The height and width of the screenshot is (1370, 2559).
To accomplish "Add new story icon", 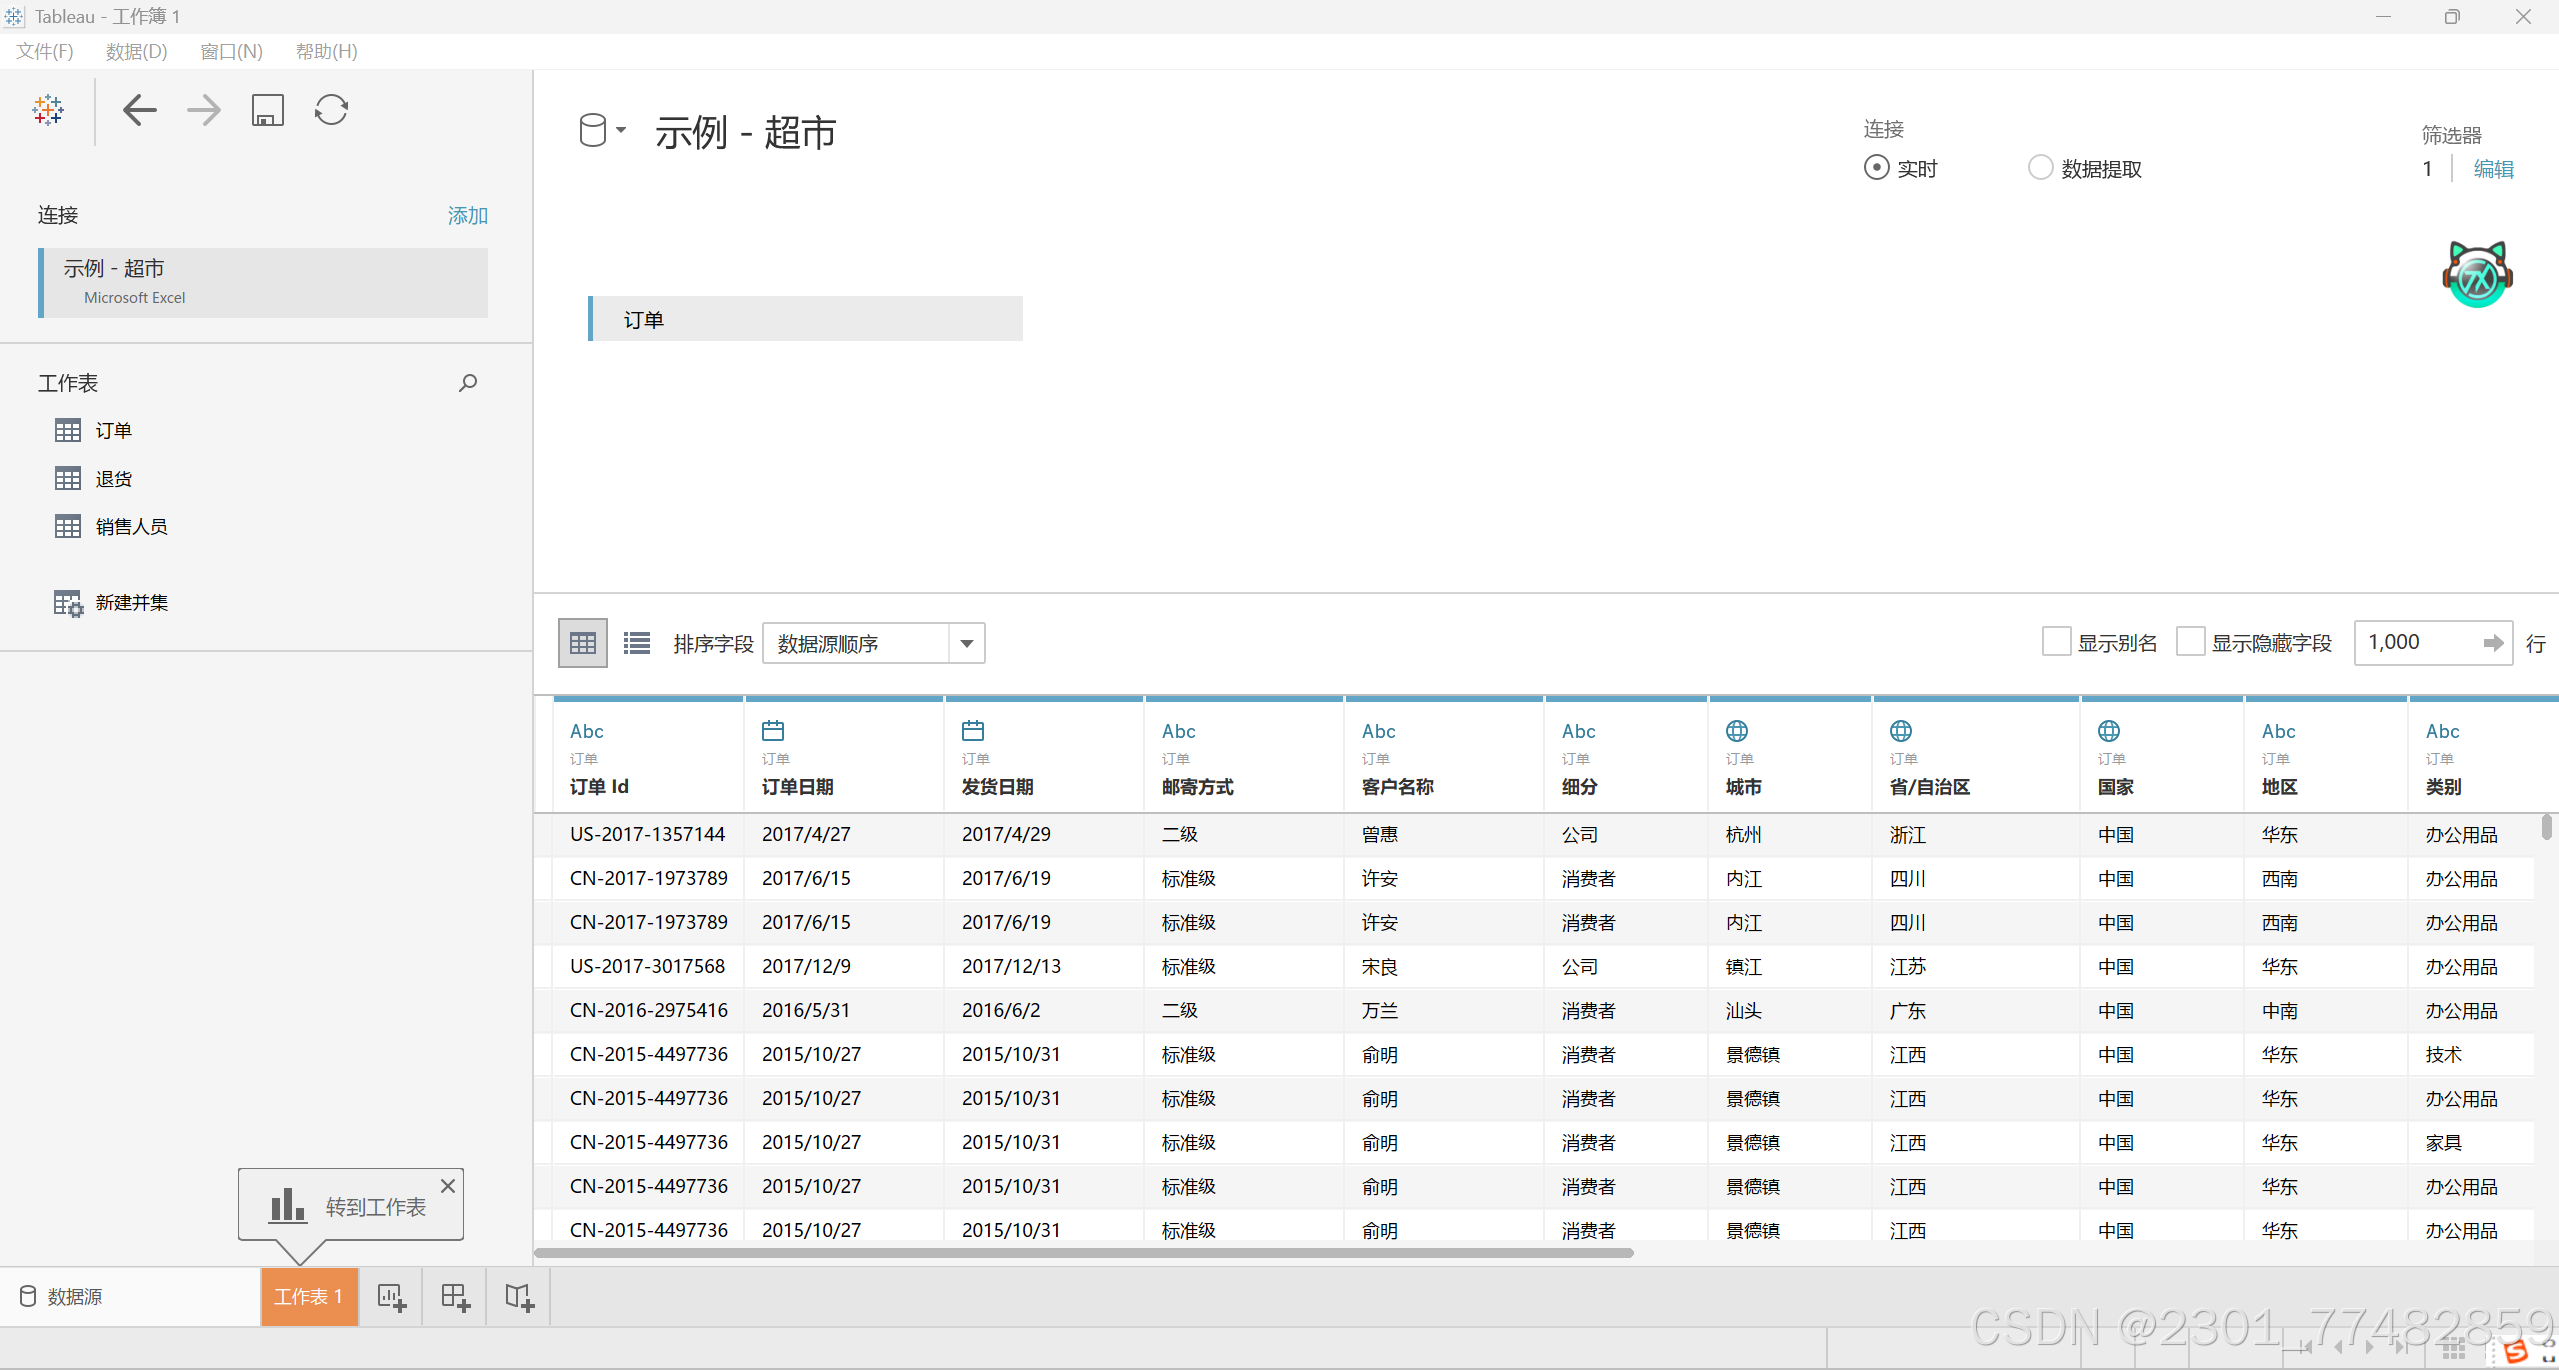I will tap(519, 1297).
